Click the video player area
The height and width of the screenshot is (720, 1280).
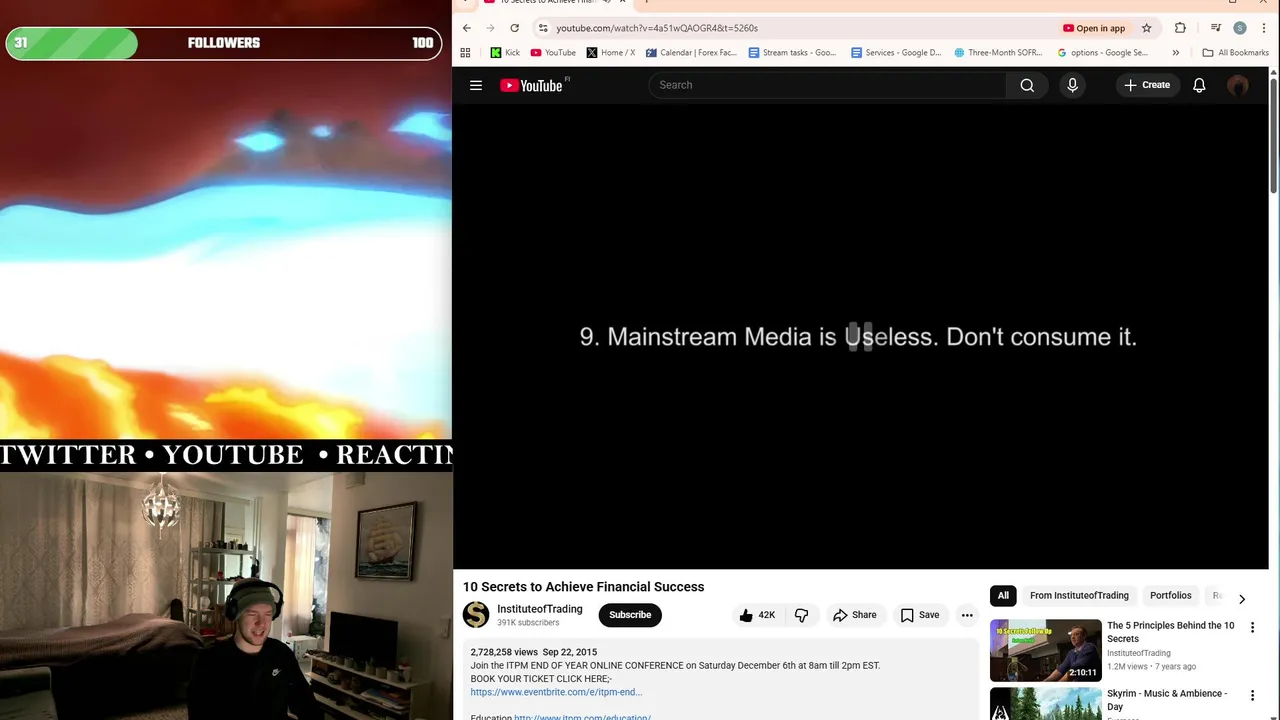[x=860, y=336]
